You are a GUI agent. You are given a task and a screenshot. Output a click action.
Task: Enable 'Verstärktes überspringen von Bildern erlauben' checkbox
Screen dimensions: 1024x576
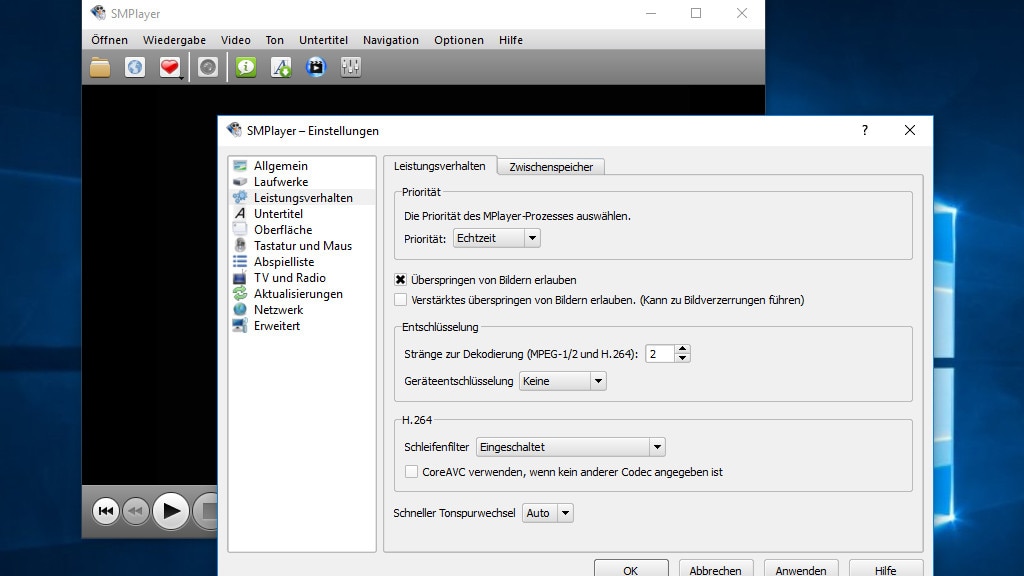point(400,300)
